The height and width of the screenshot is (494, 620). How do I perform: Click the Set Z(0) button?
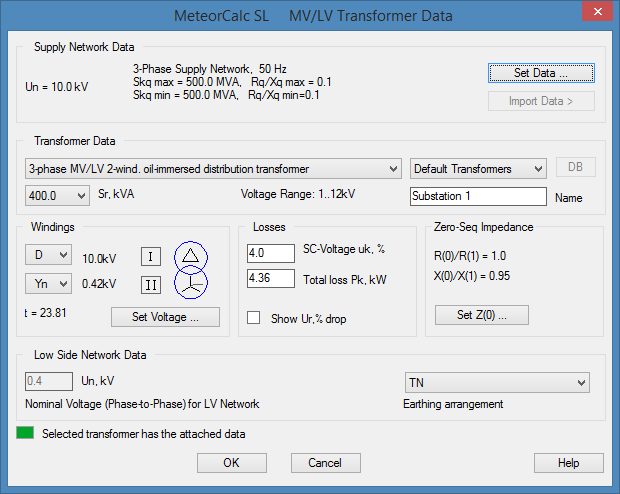[x=482, y=315]
